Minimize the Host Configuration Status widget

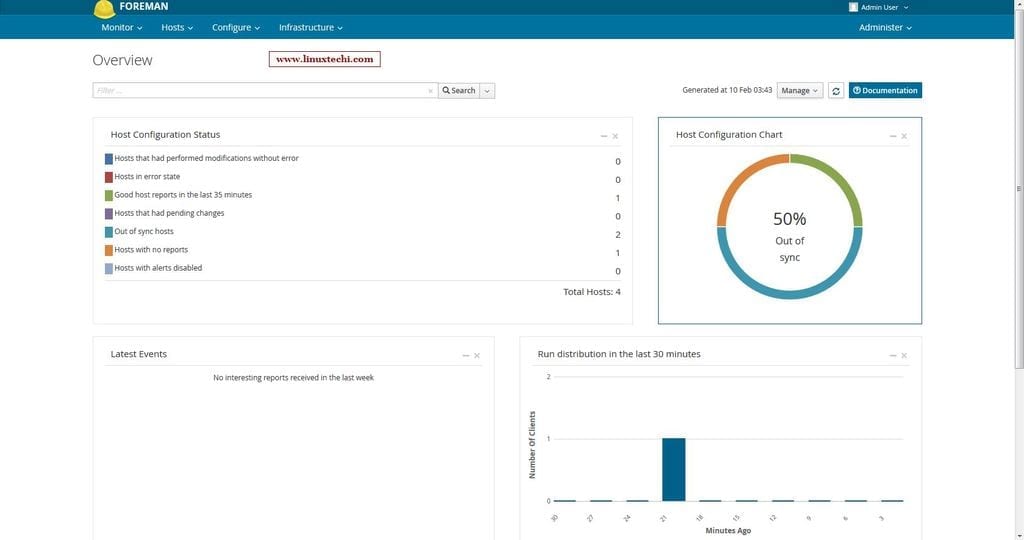603,136
